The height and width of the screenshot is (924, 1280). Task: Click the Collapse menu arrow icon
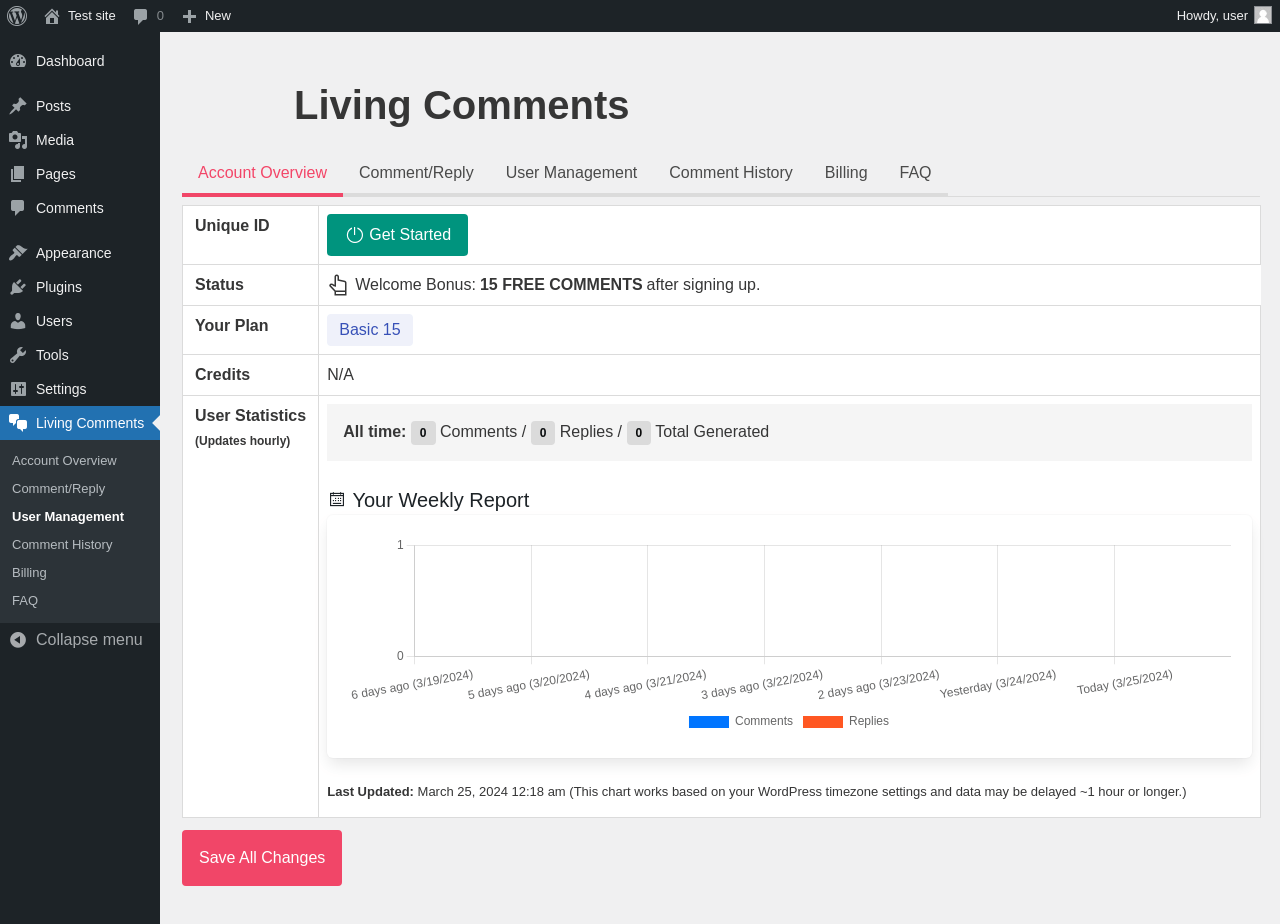pos(18,640)
